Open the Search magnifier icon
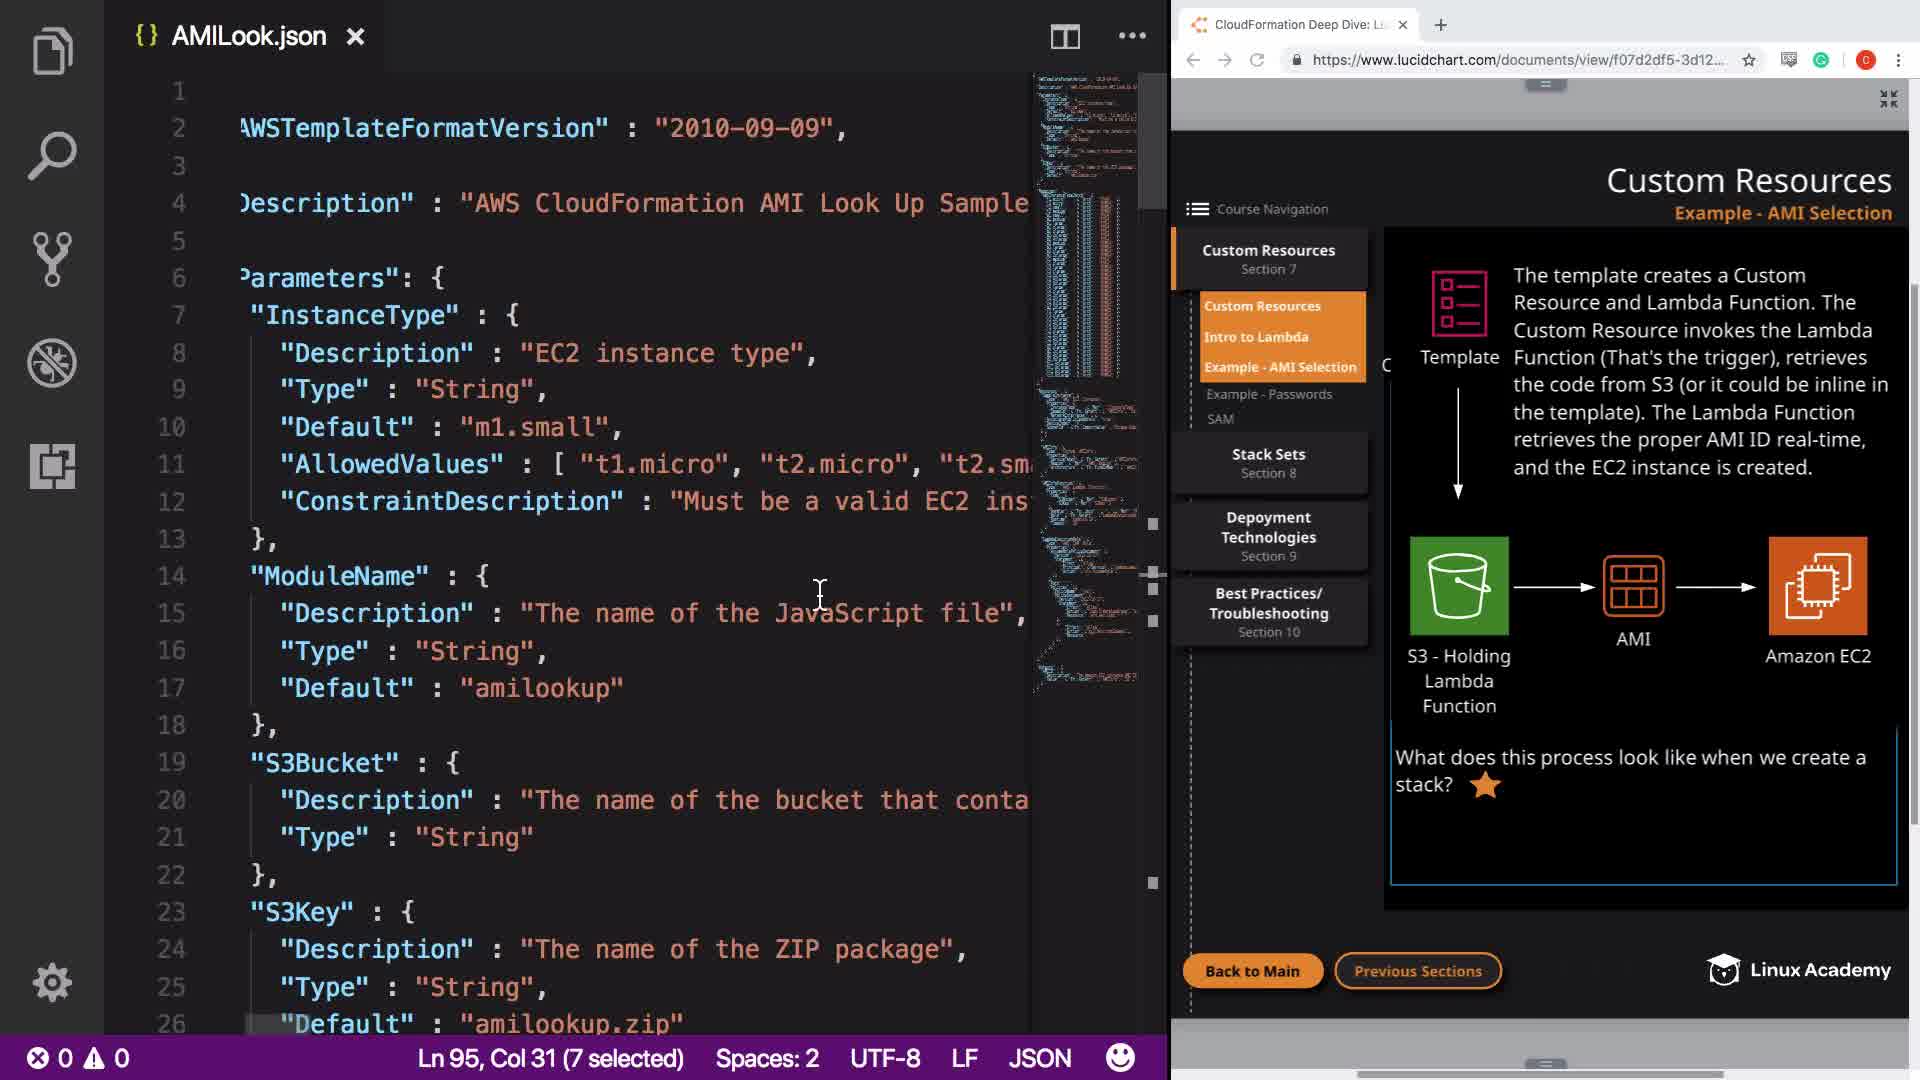Screen dimensions: 1920x1080 point(52,156)
